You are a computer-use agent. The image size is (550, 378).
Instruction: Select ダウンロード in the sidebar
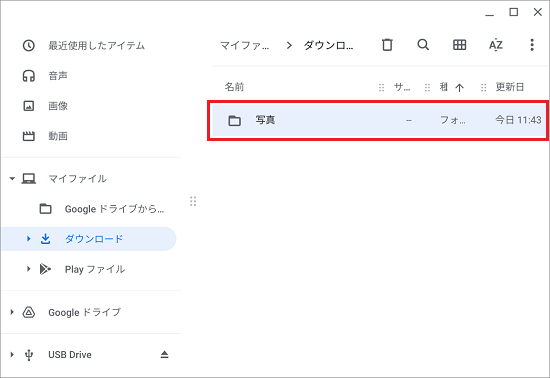click(94, 239)
